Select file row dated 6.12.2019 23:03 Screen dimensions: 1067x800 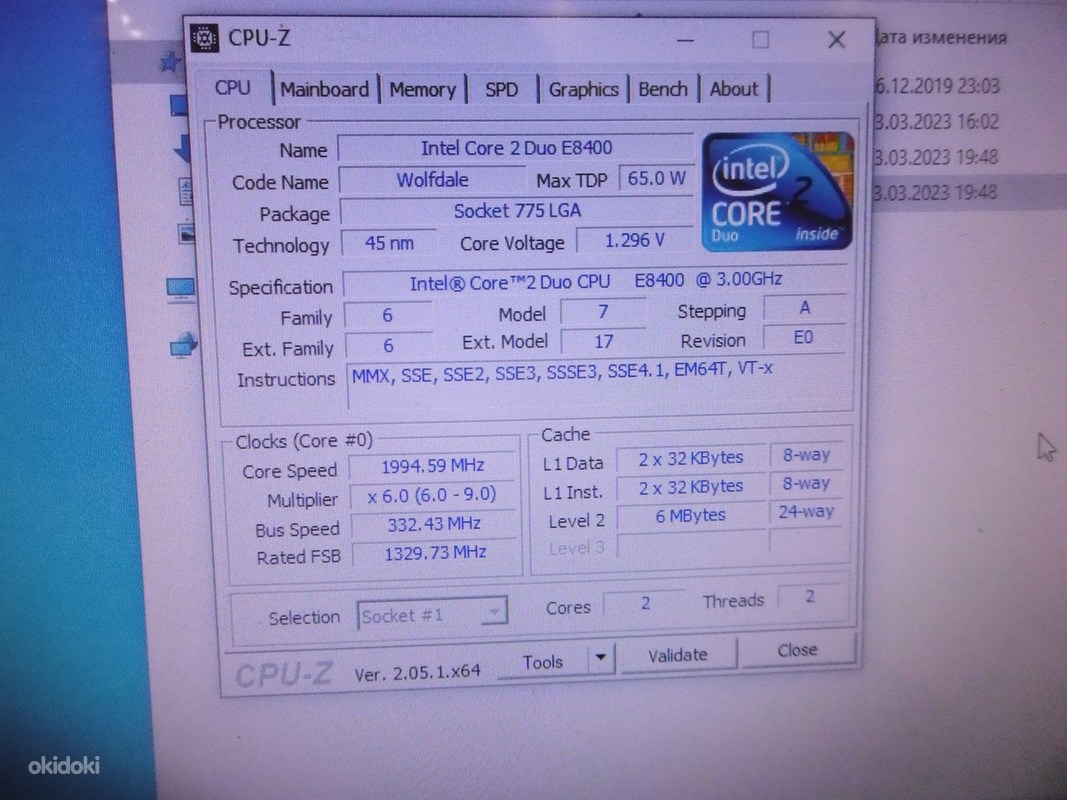(x=937, y=86)
